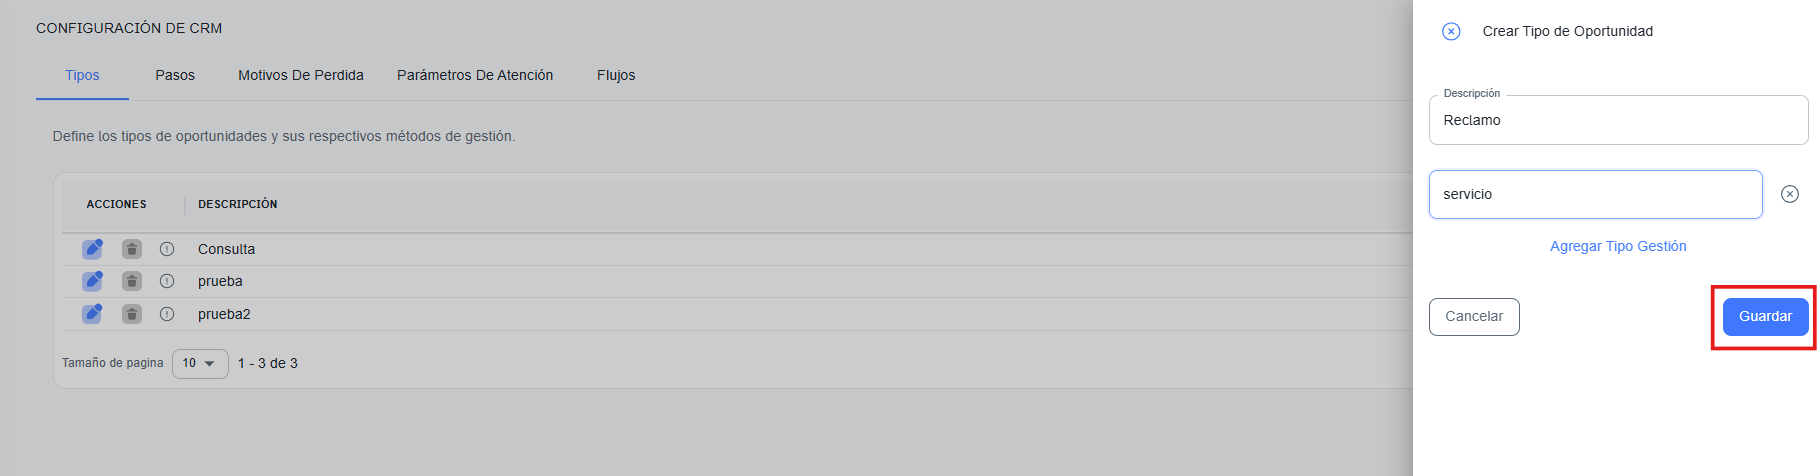Viewport: 1817px width, 476px height.
Task: Open the page size dropdown
Action: tap(200, 363)
